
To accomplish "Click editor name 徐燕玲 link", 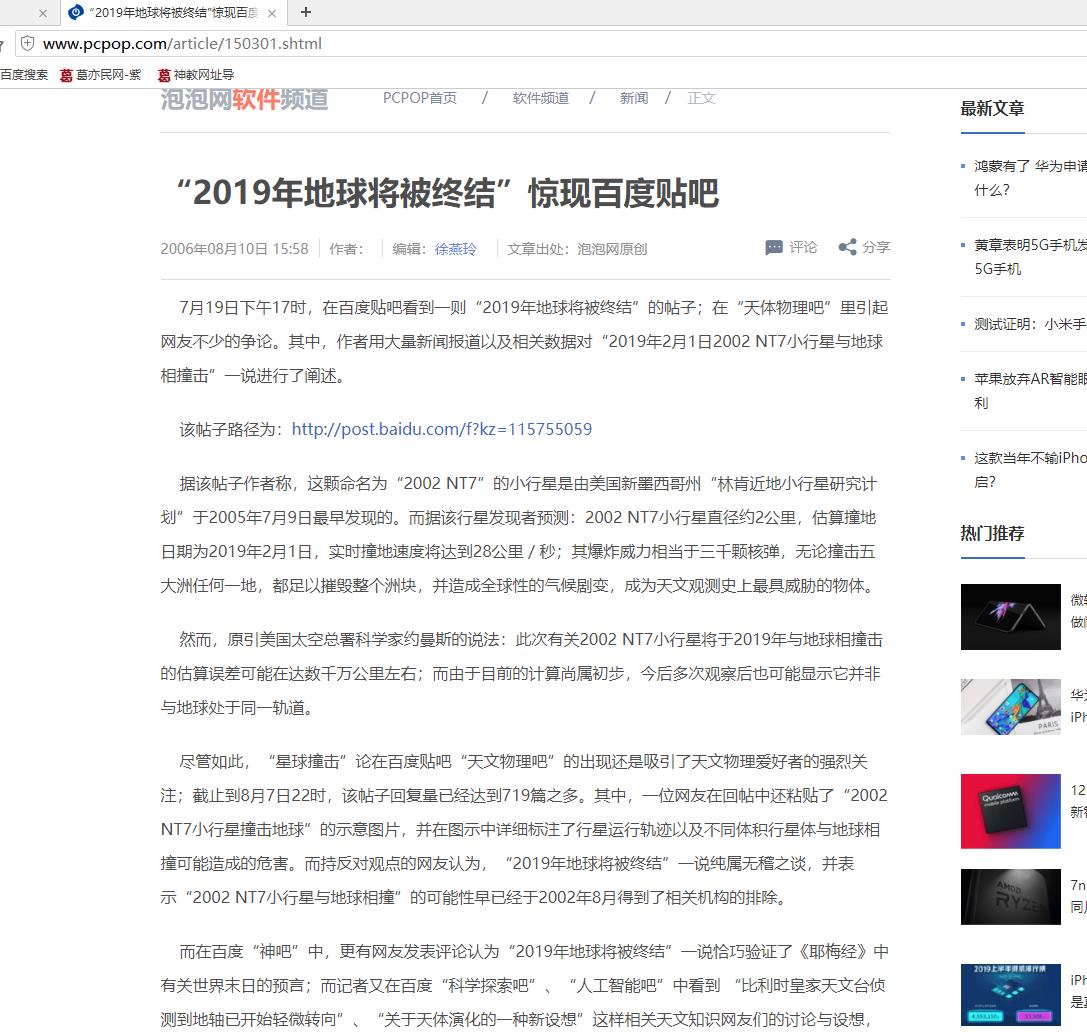I will coord(456,249).
